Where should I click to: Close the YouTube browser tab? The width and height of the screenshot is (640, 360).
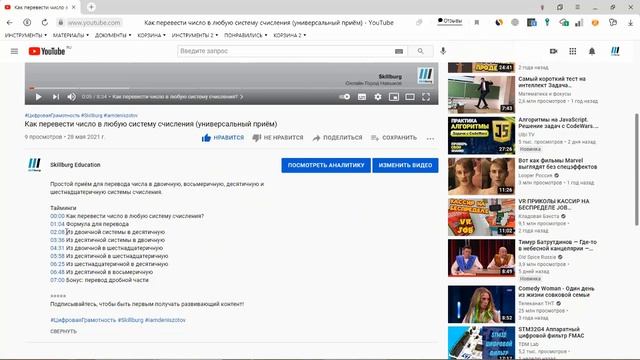pyautogui.click(x=73, y=7)
